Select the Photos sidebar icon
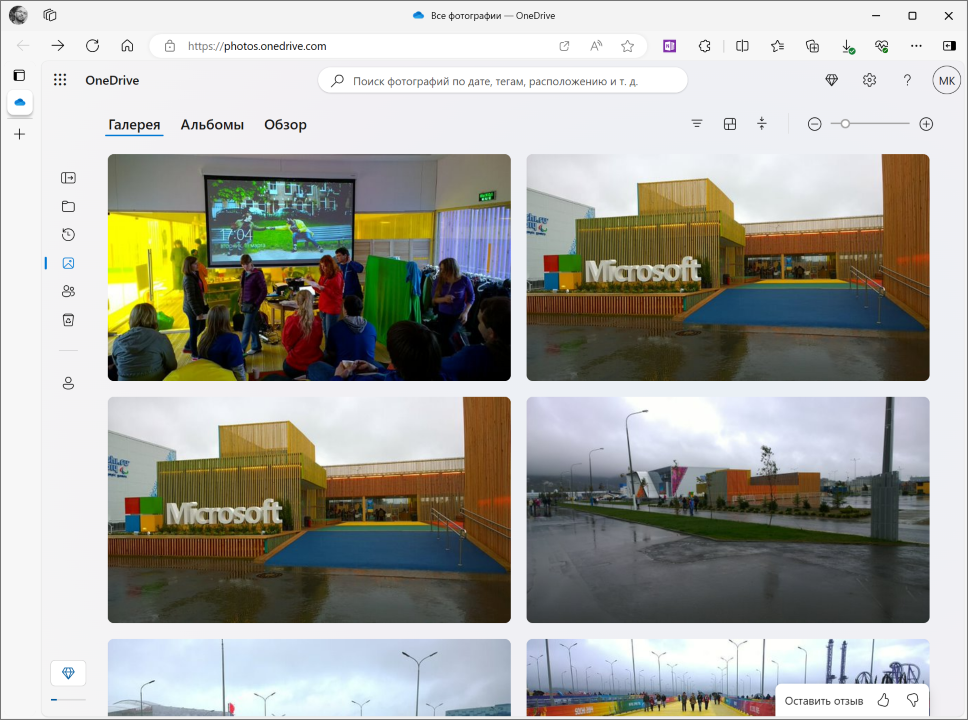 pos(69,263)
